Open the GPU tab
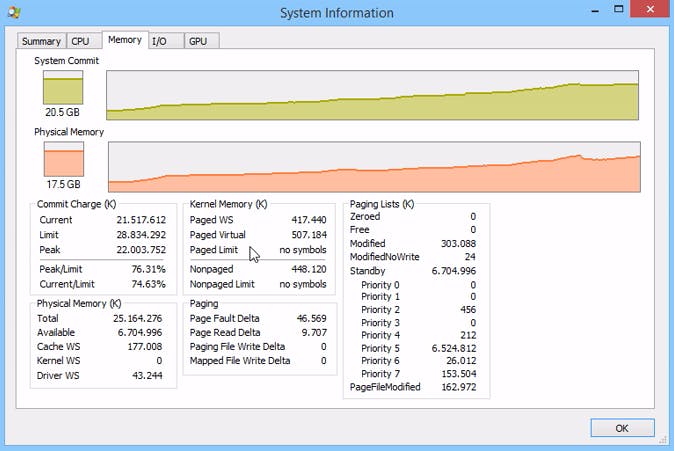The image size is (674, 451). [201, 41]
